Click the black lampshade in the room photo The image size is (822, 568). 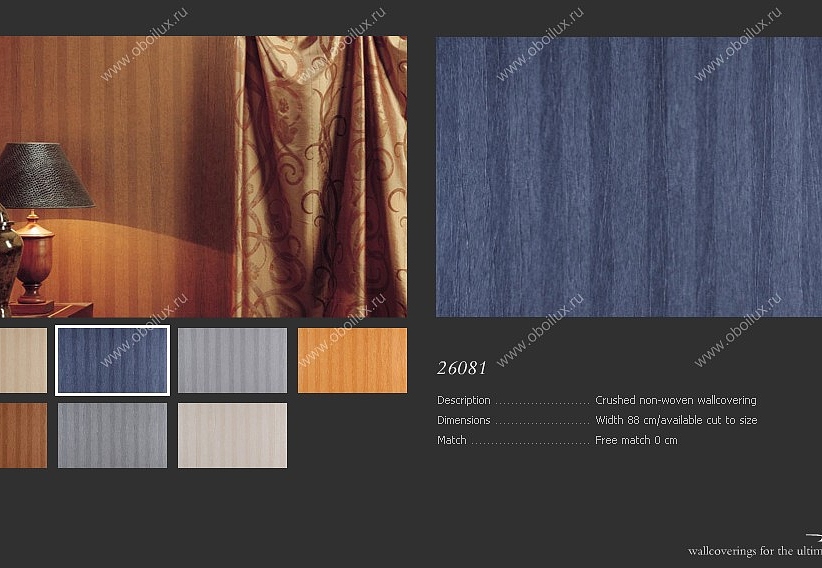pos(45,175)
